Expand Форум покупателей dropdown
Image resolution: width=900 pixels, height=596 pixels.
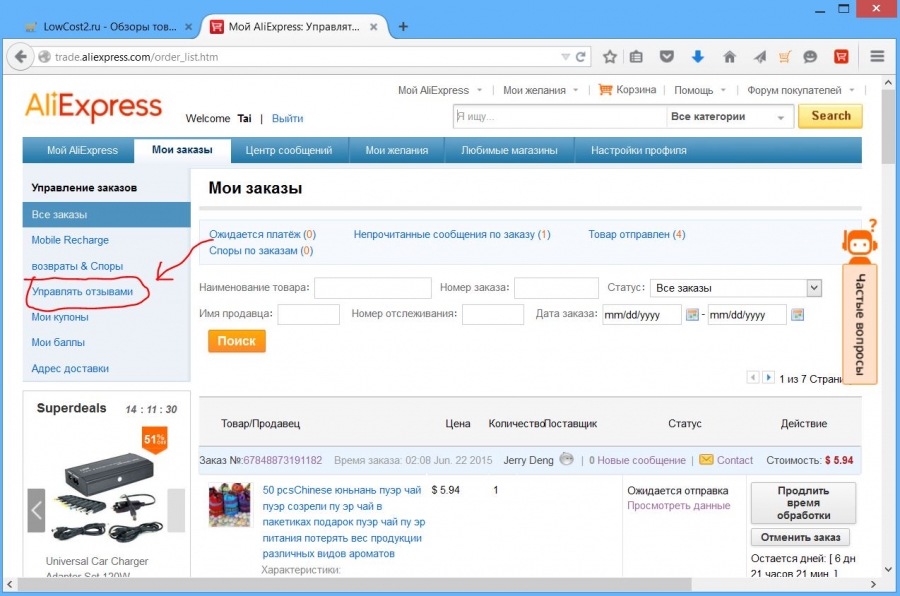[852, 90]
